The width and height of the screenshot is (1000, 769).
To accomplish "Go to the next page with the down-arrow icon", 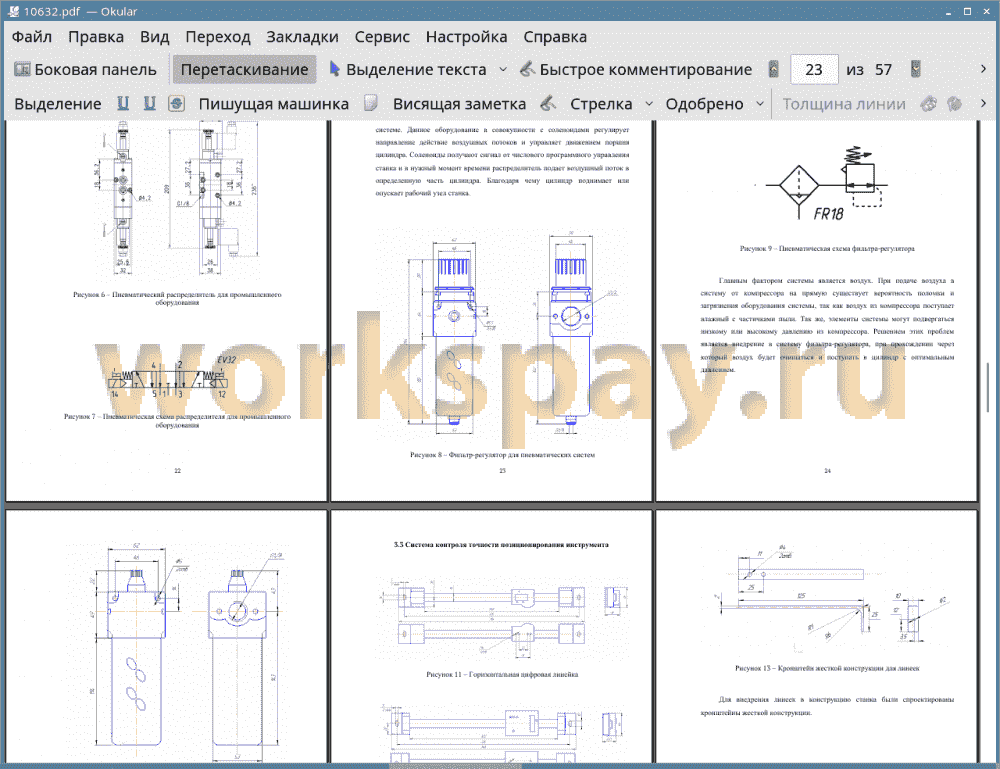I will 915,70.
